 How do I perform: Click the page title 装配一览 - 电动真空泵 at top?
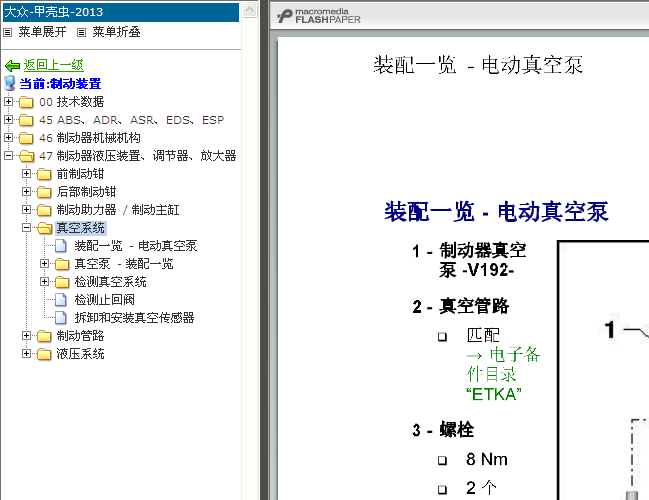tap(478, 65)
